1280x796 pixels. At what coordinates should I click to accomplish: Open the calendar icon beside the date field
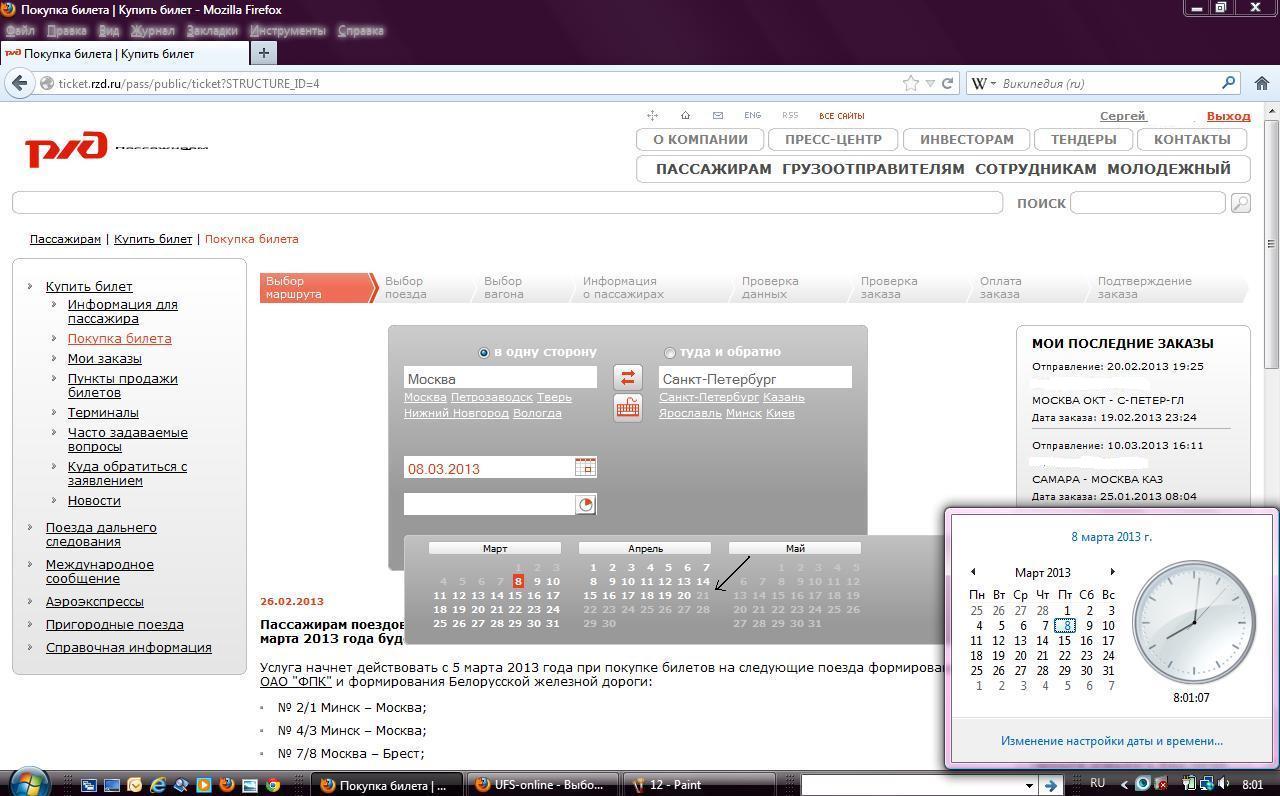tap(585, 467)
